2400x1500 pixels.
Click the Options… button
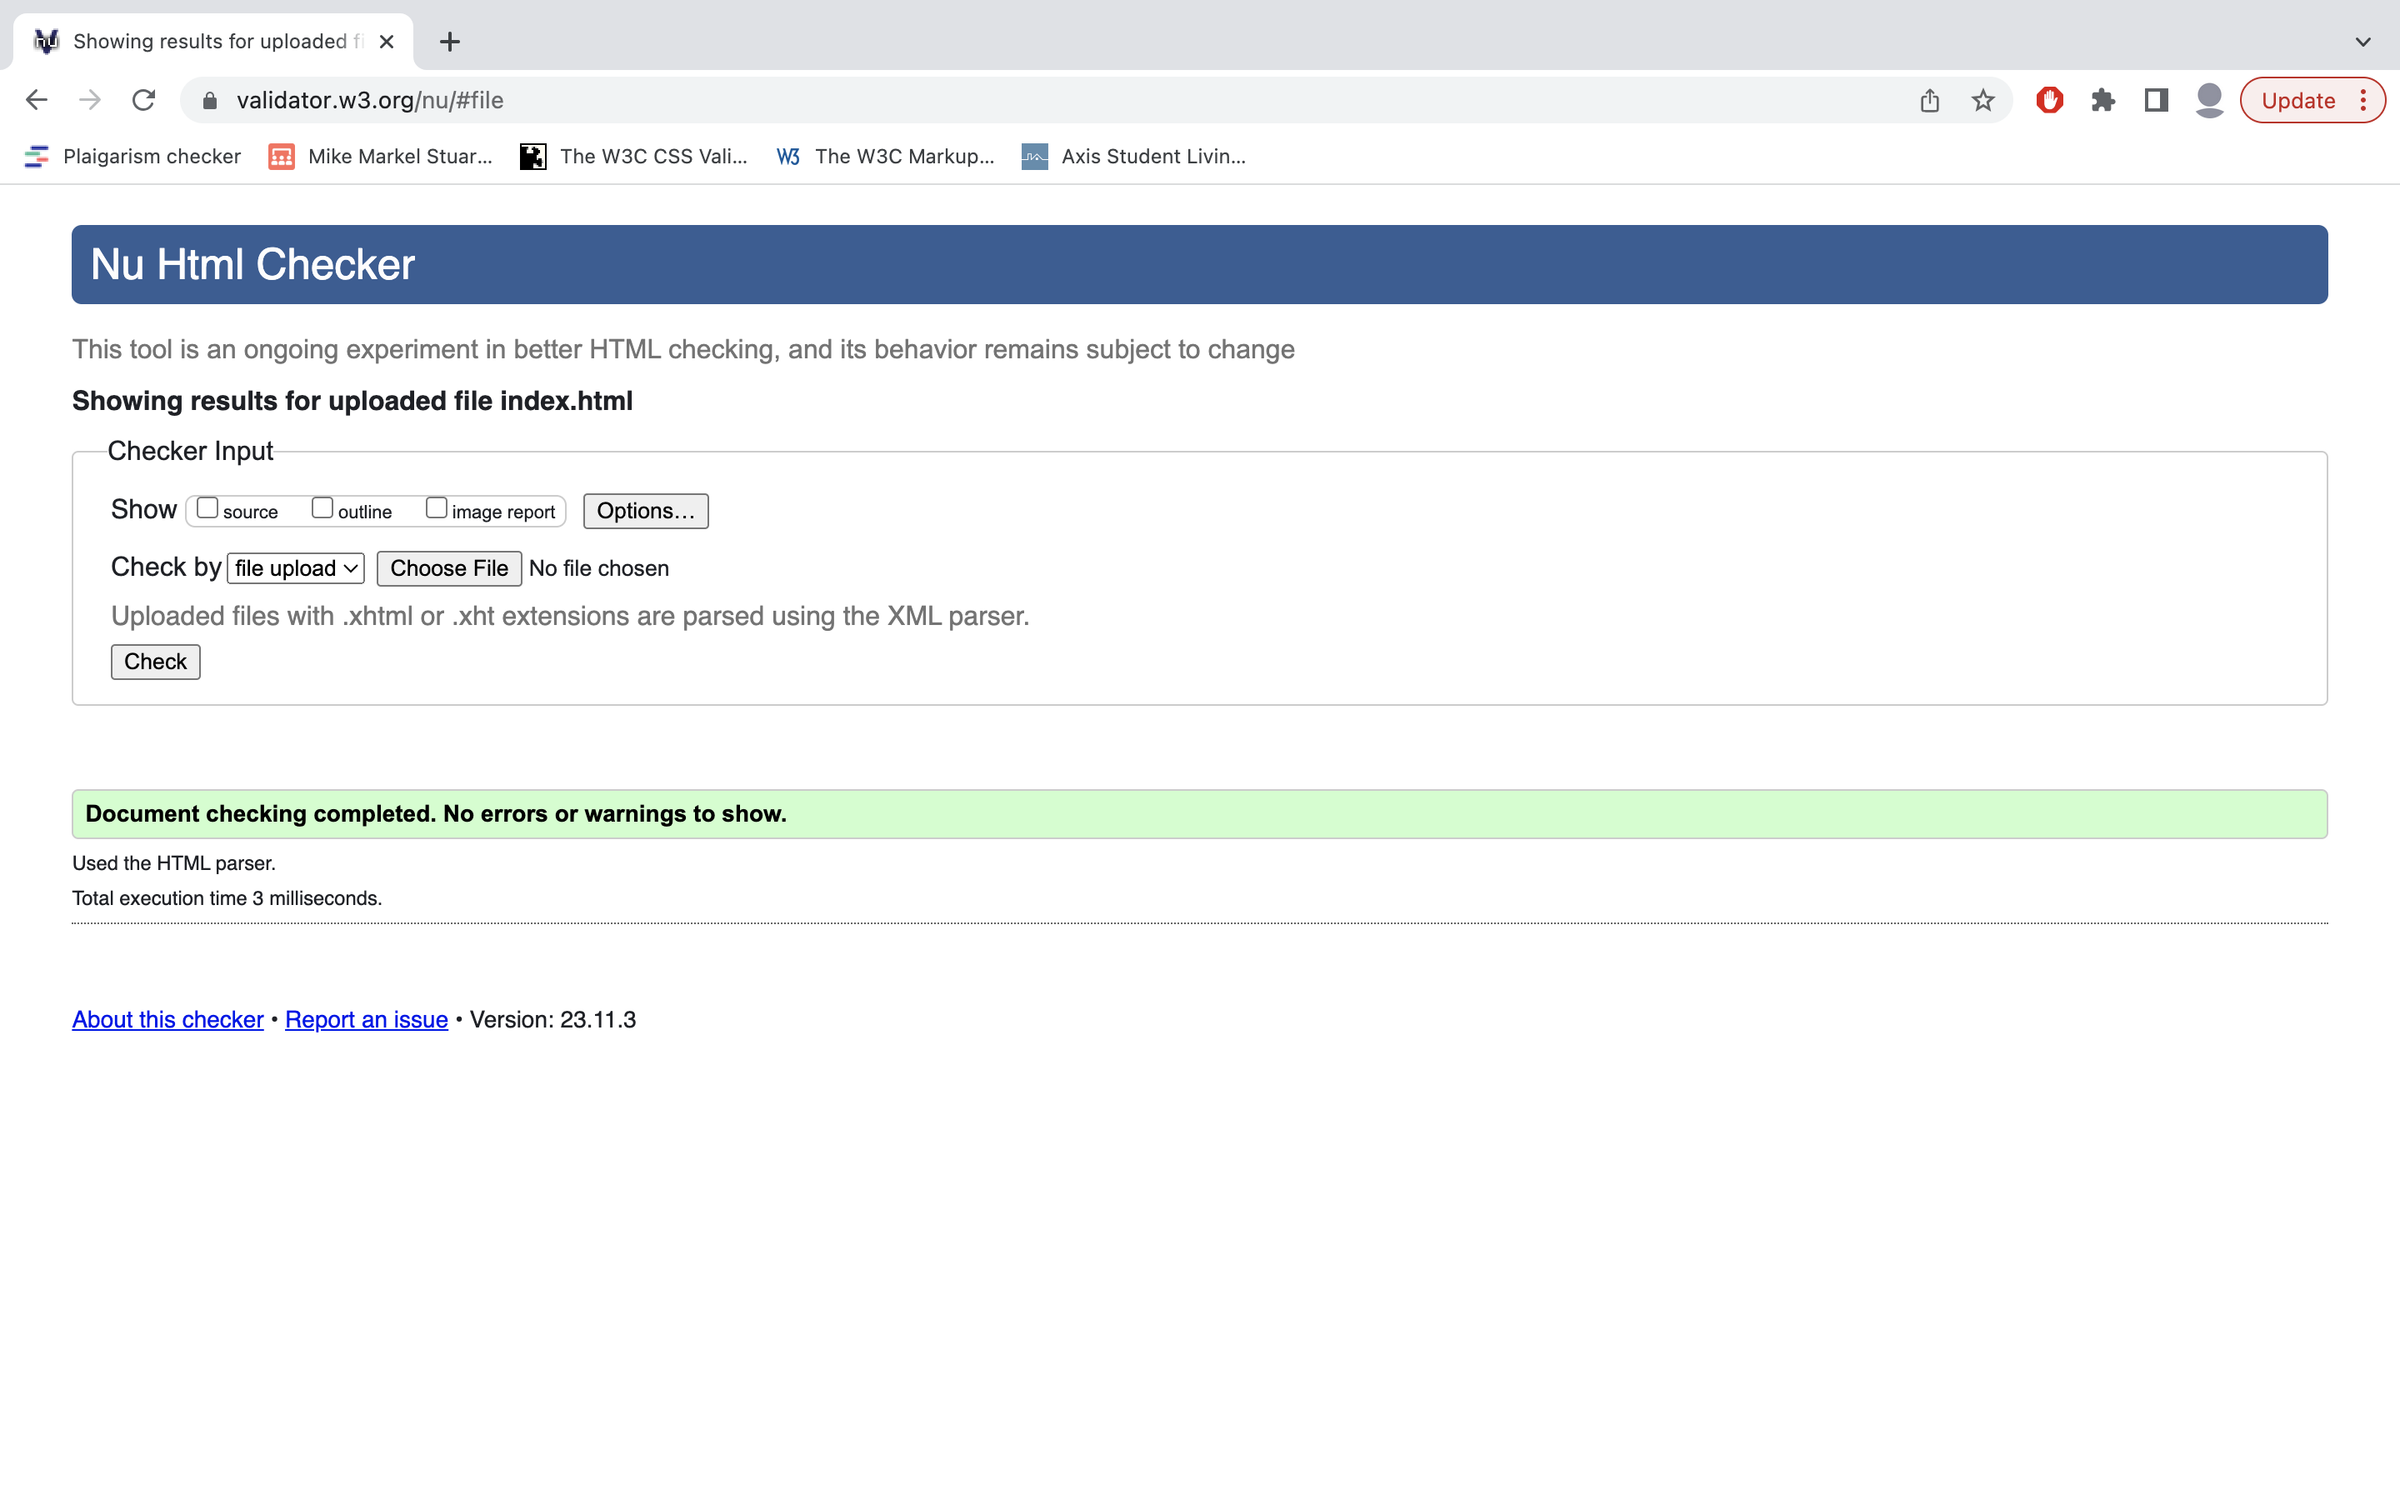tap(645, 511)
